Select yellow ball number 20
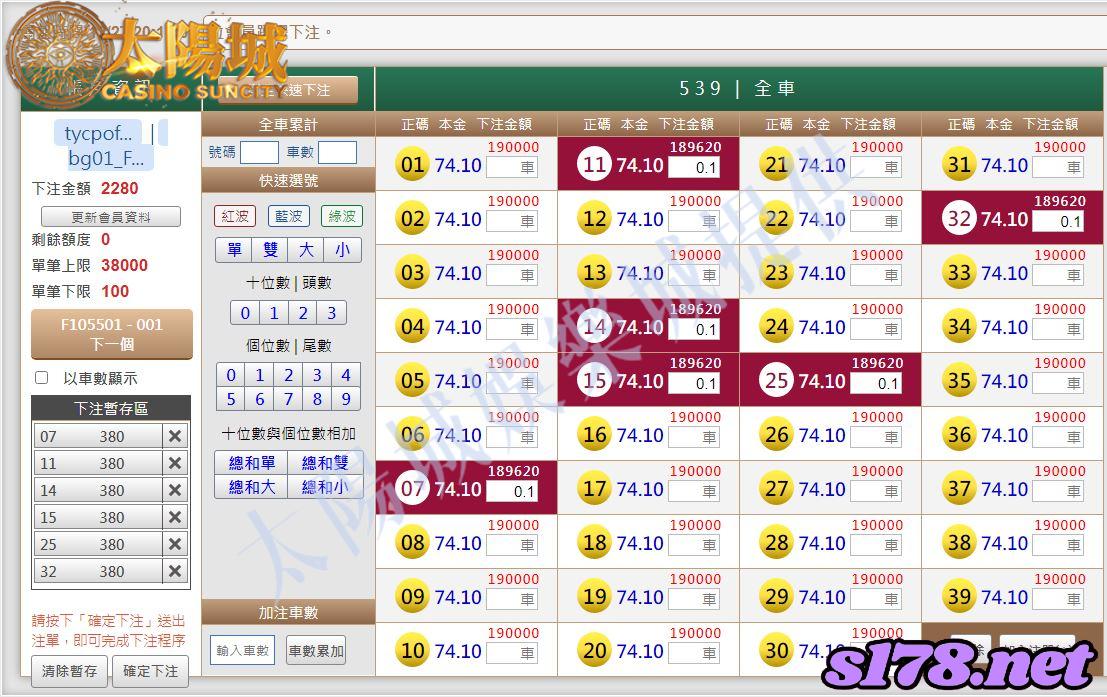The image size is (1107, 697). tap(594, 651)
